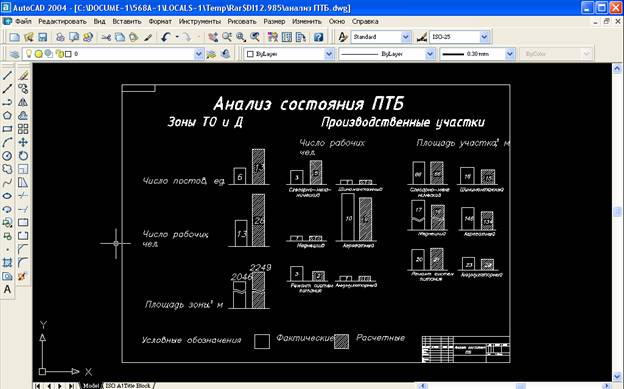Click the Save drawing icon
This screenshot has width=624, height=389.
point(42,37)
